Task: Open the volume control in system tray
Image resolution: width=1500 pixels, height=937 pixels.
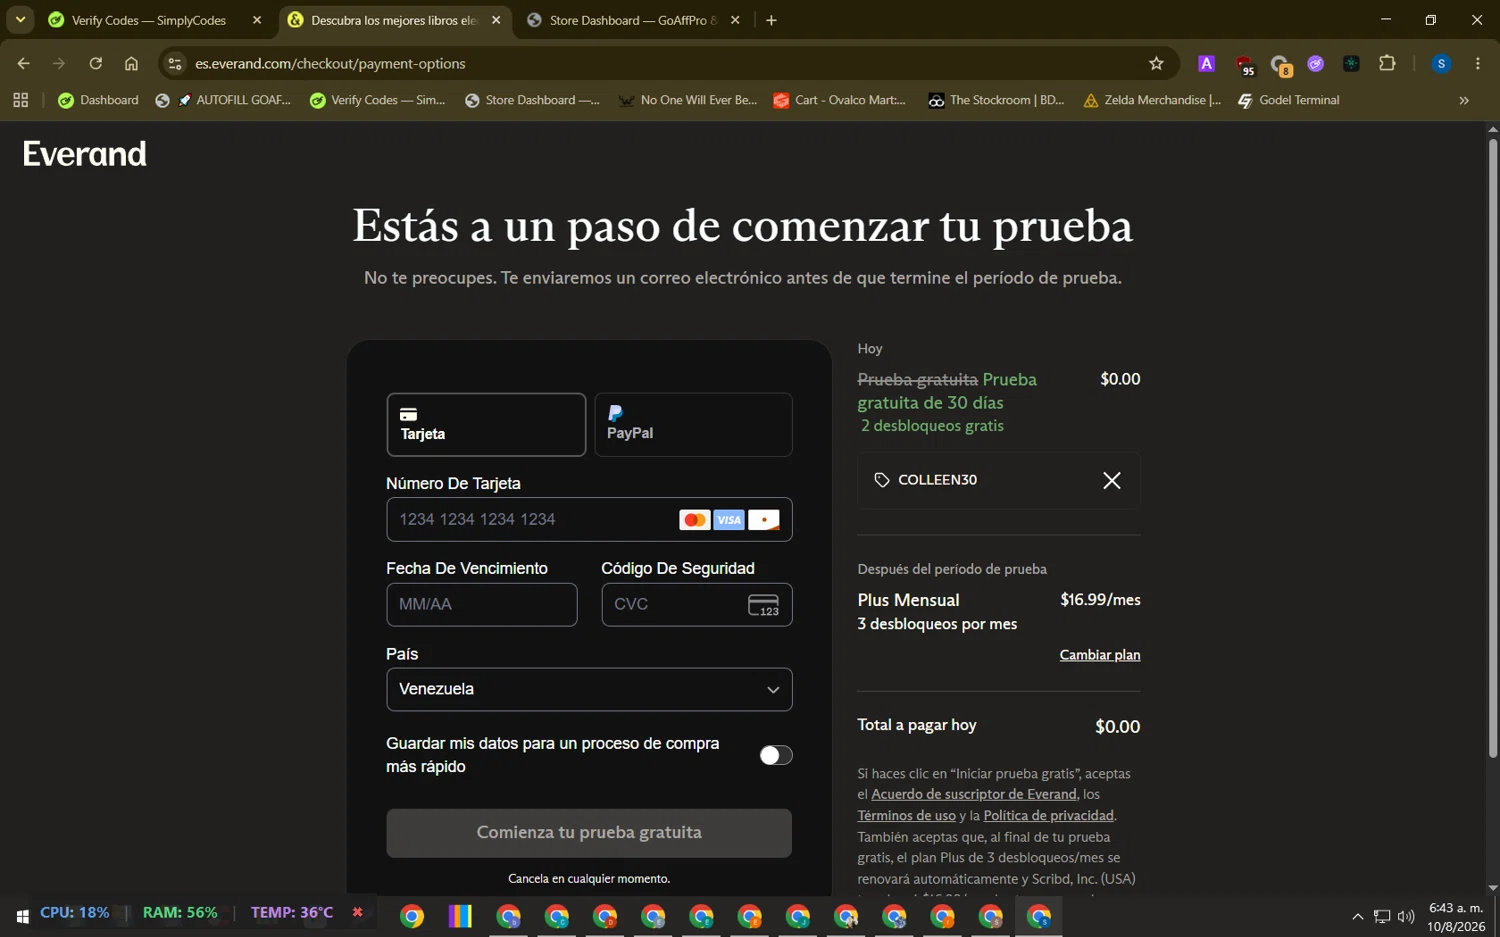Action: (1406, 916)
